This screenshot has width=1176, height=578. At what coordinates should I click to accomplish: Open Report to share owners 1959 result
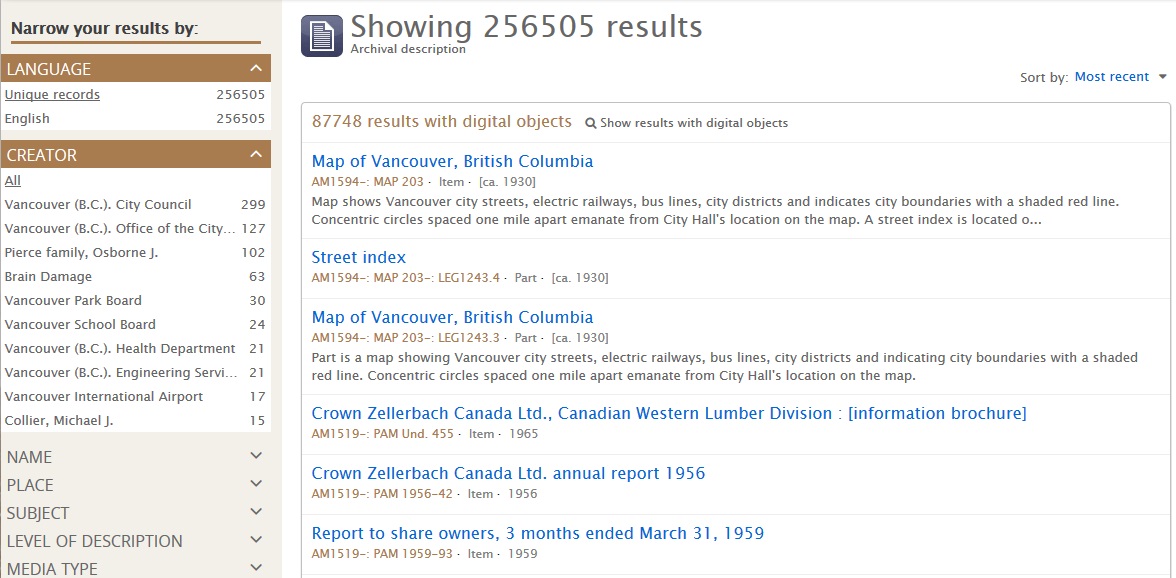click(x=538, y=533)
